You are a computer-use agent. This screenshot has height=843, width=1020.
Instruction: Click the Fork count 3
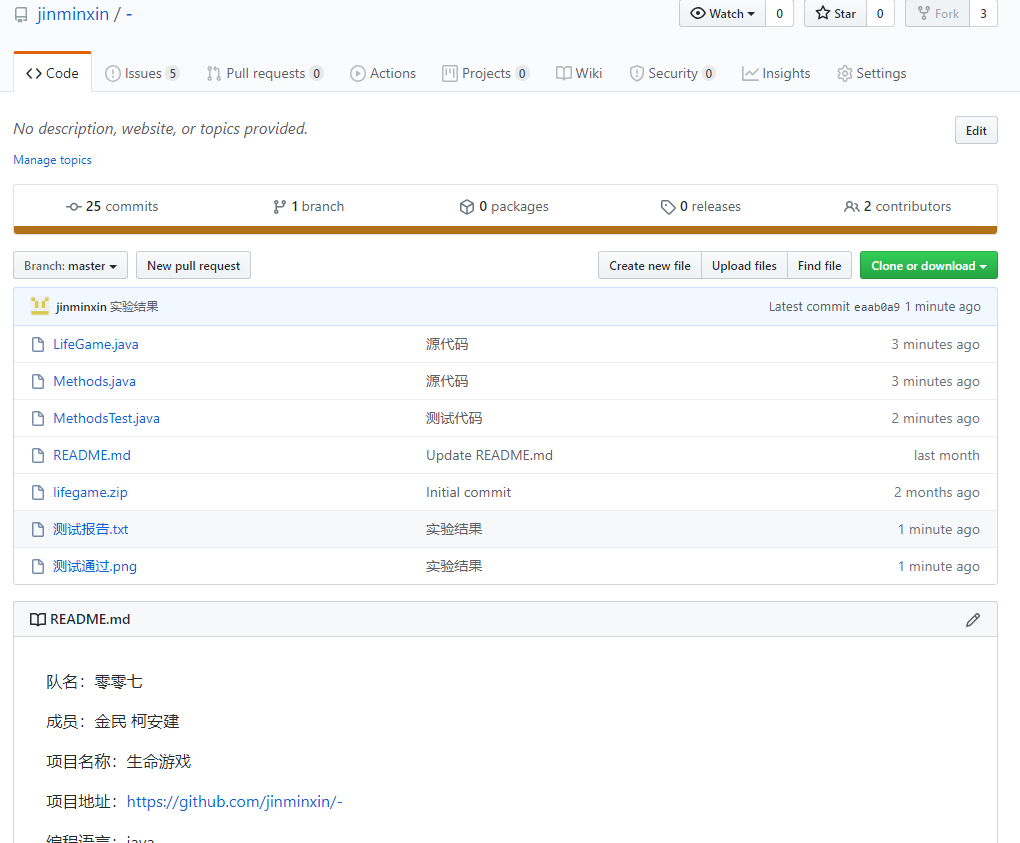[x=984, y=14]
